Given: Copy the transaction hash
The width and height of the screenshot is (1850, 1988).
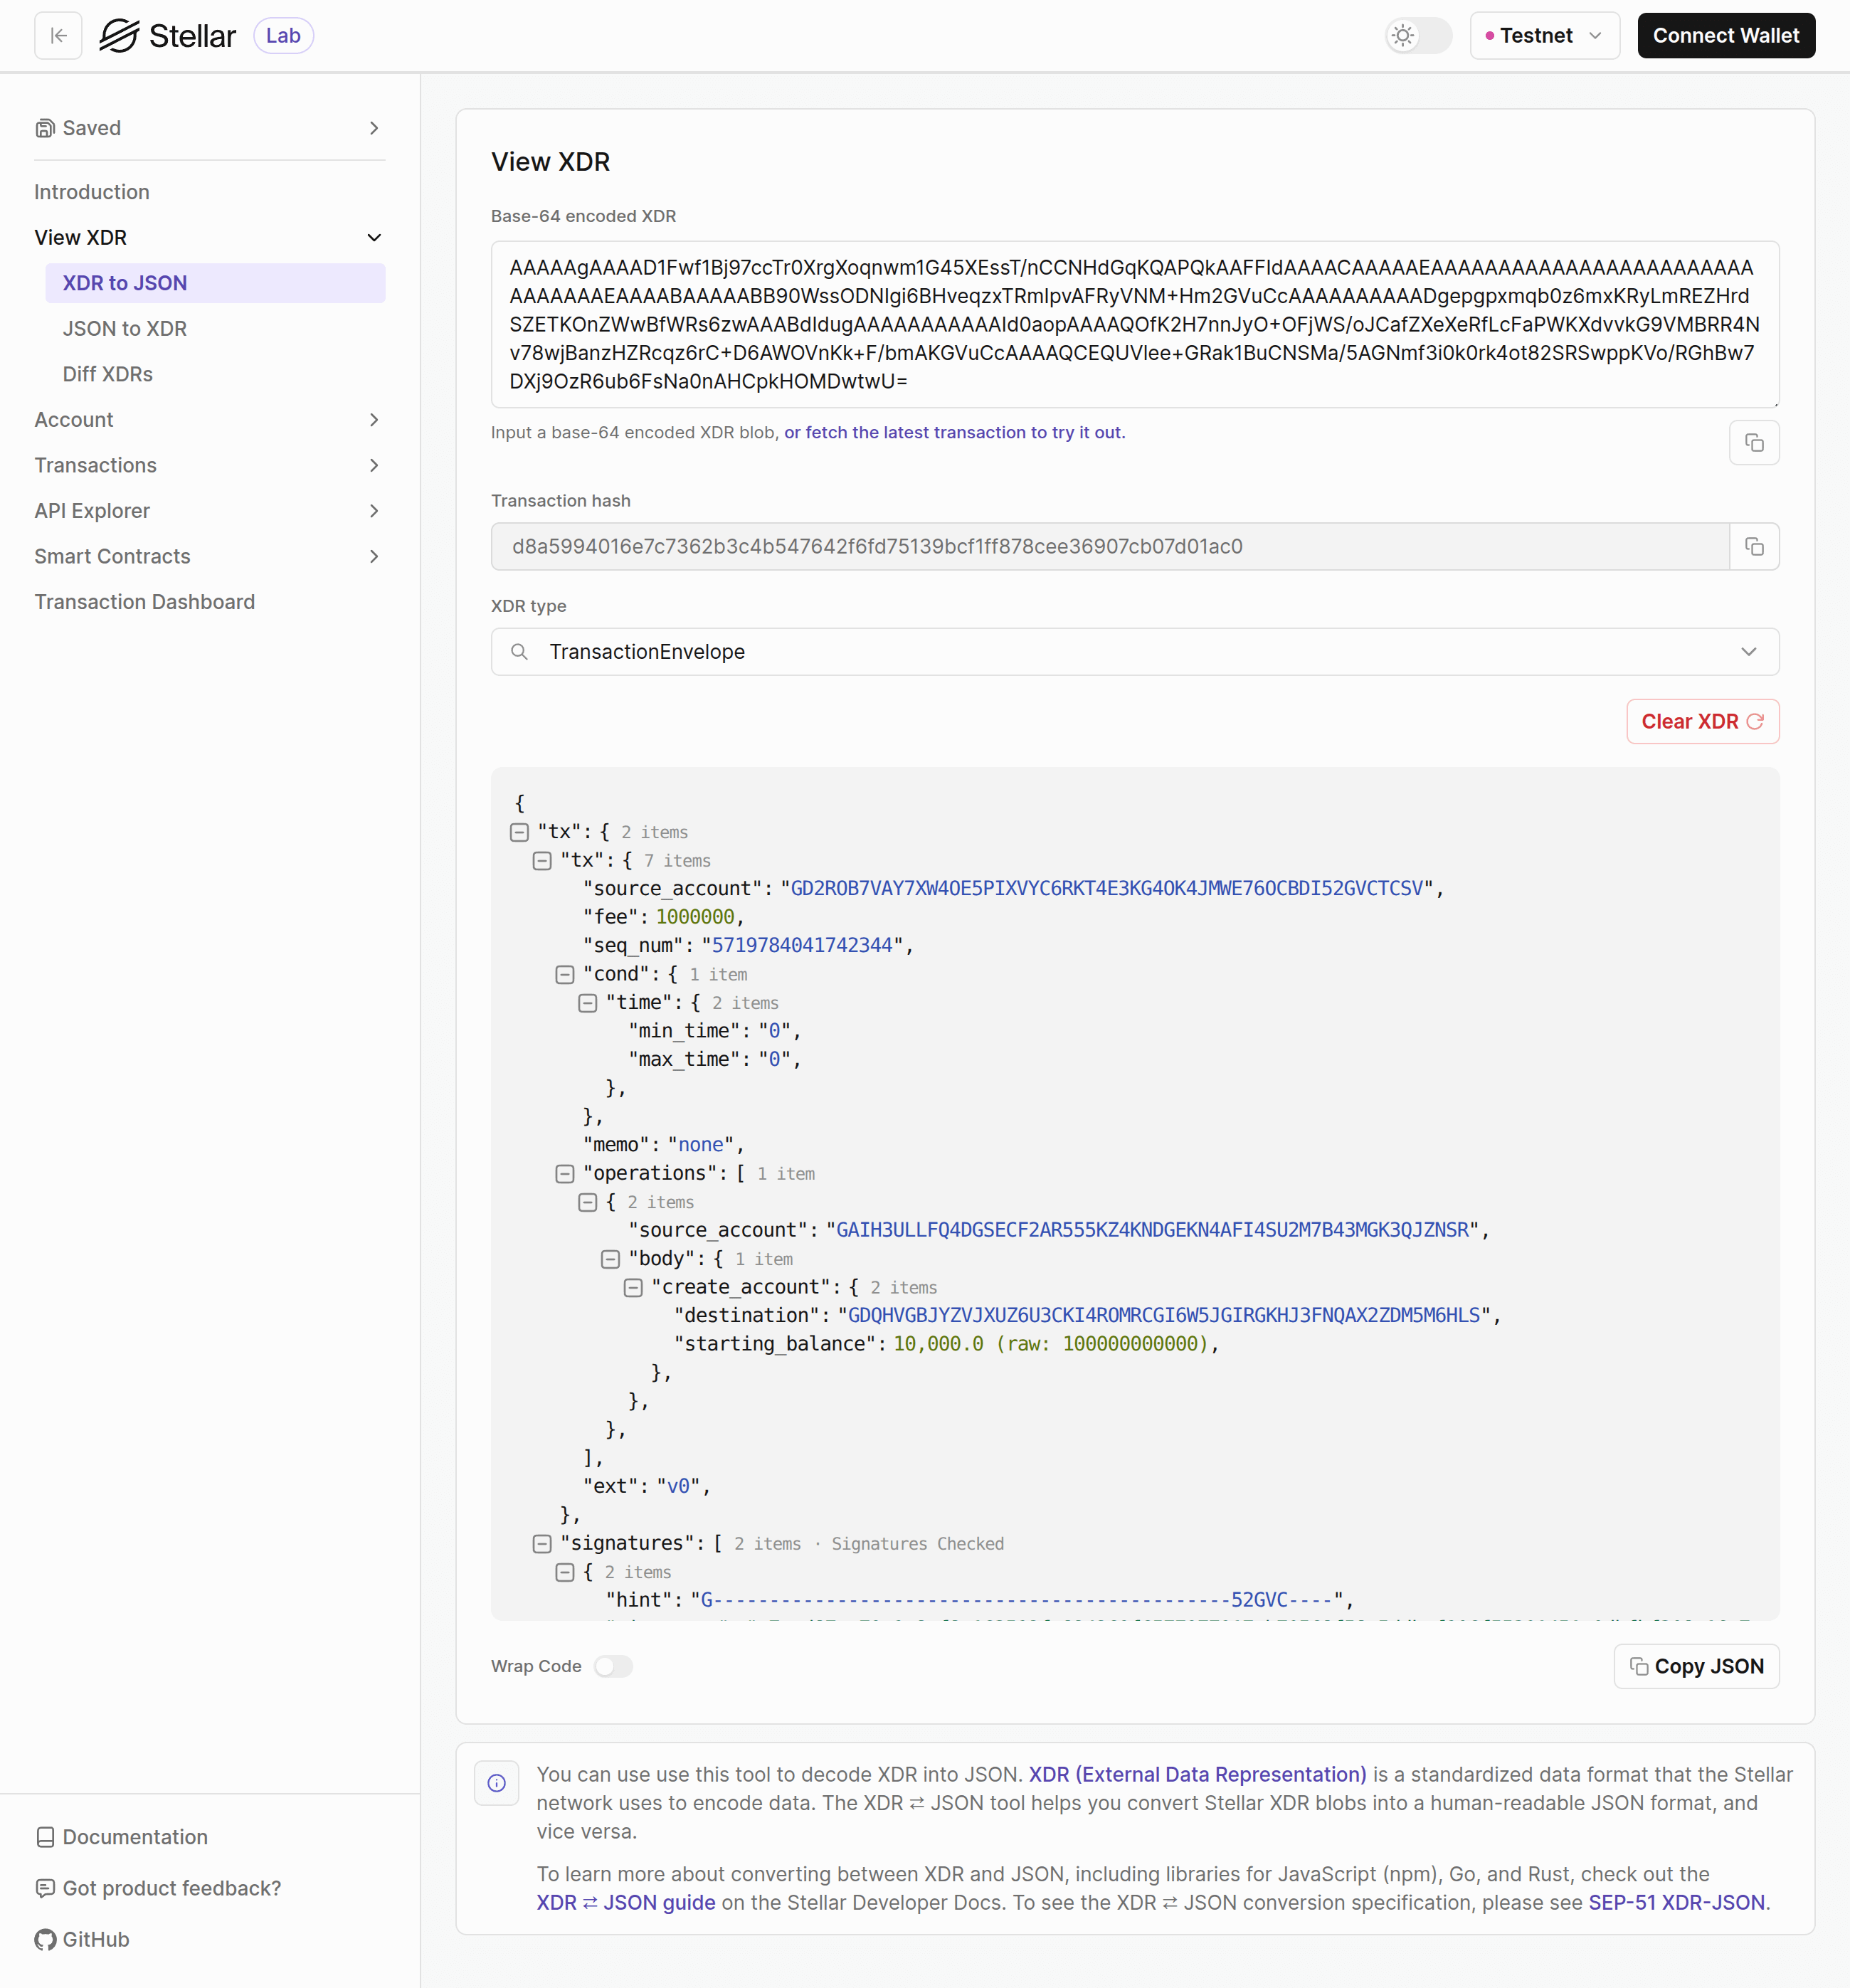Looking at the screenshot, I should click(1754, 546).
